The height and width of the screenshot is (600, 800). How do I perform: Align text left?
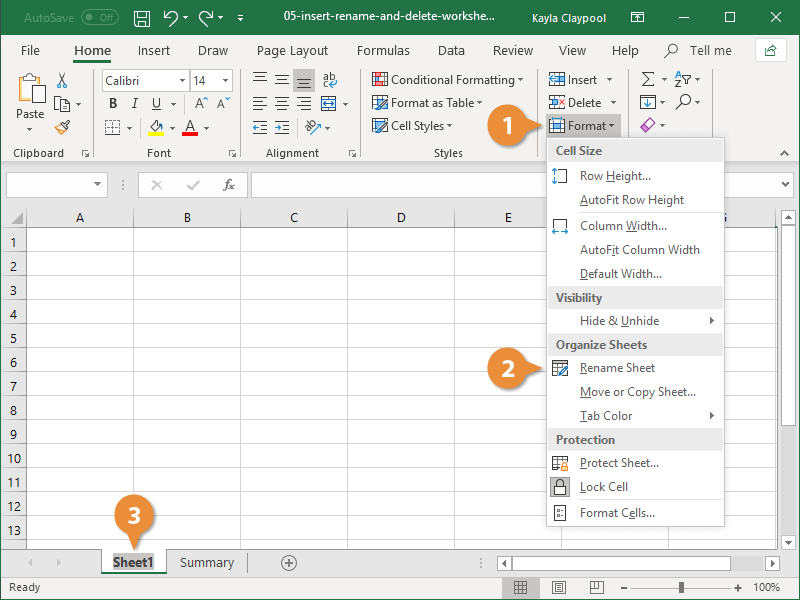[260, 104]
